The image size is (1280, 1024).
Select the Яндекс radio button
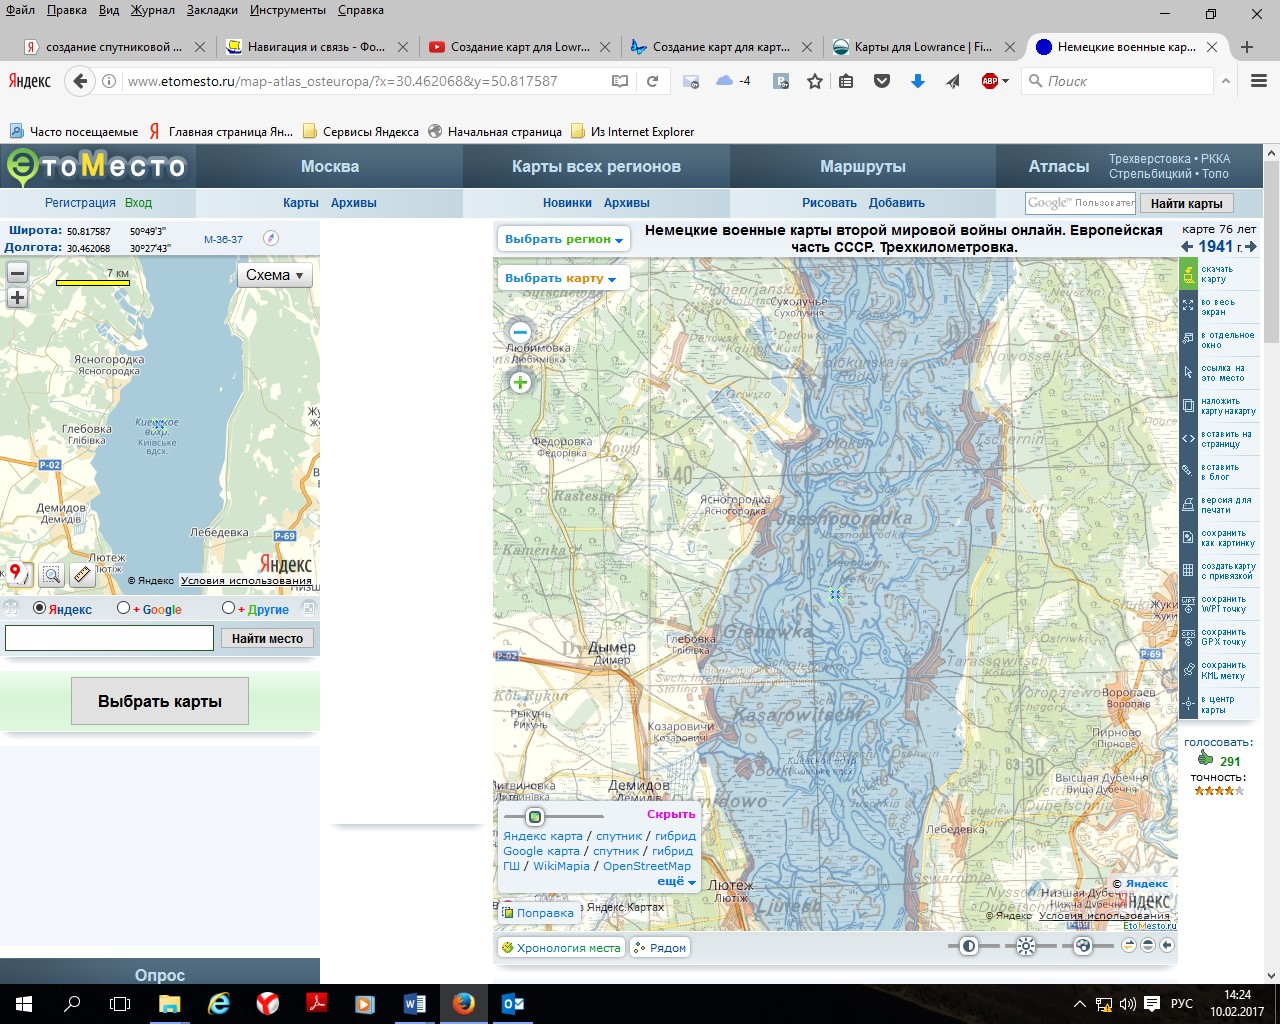(40, 608)
